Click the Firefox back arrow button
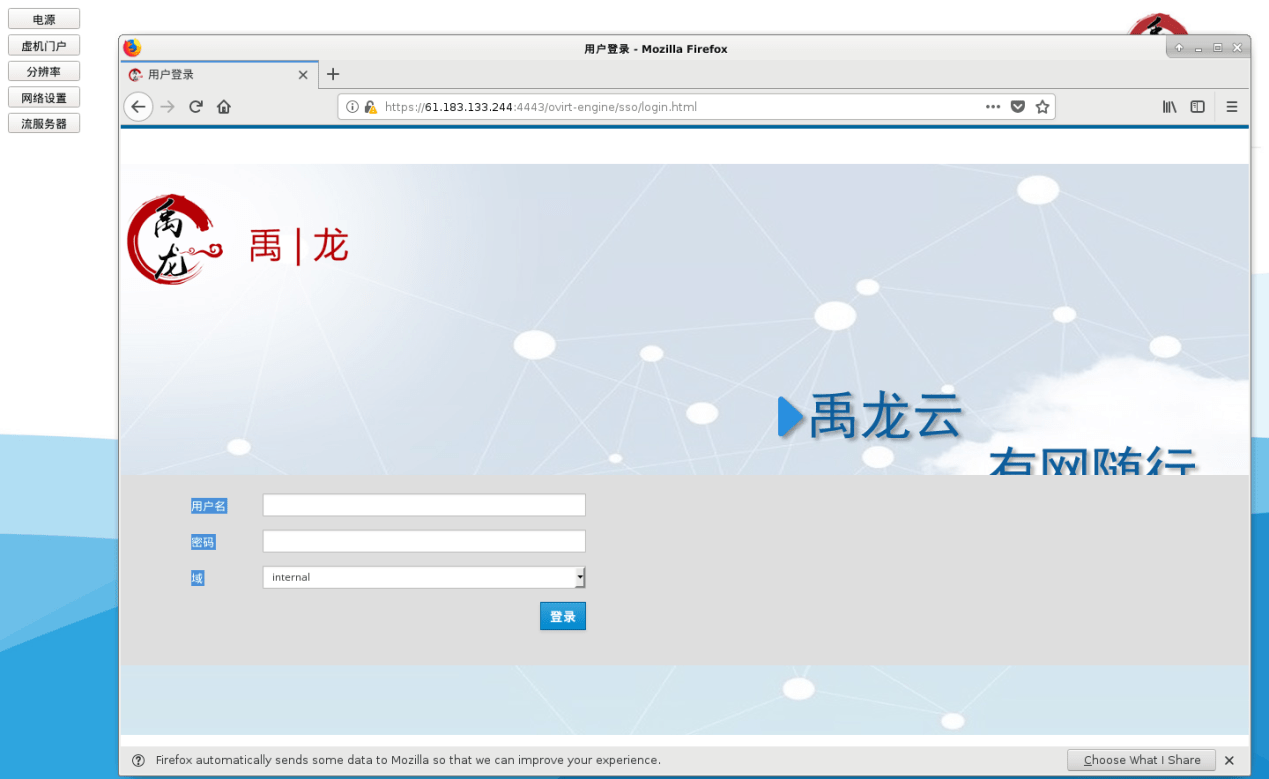 coord(138,107)
